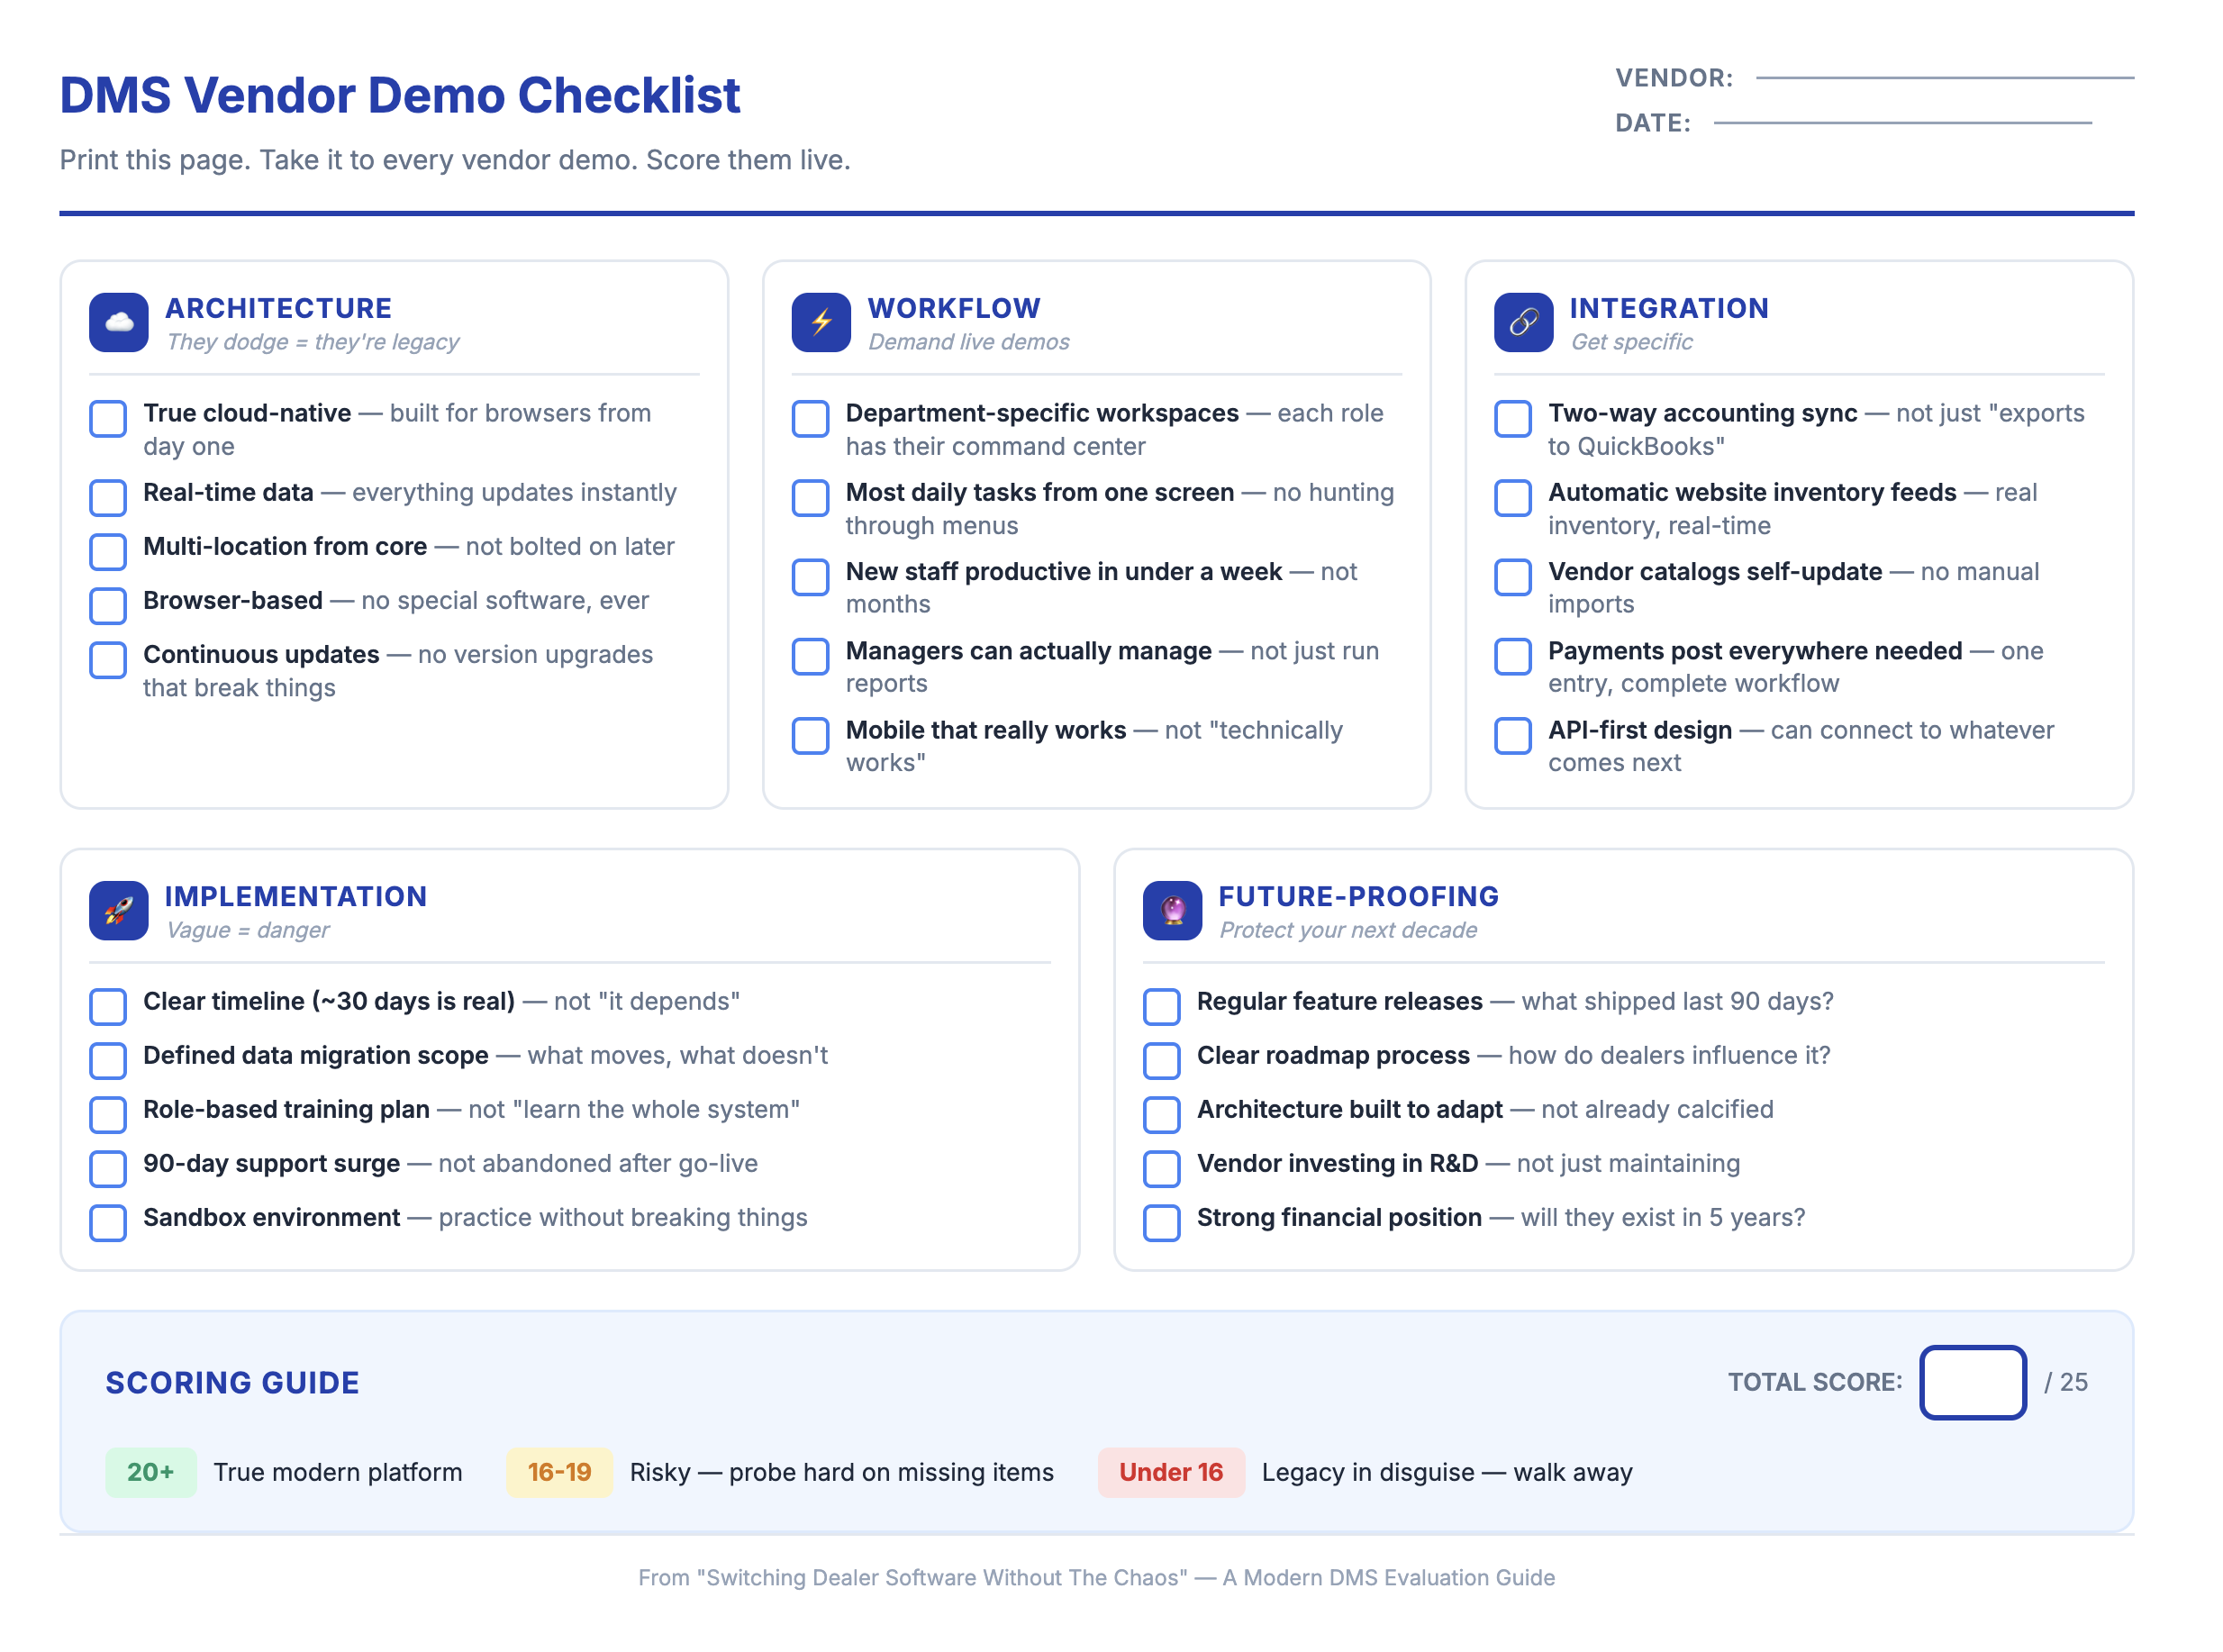Click the DMS Vendor Demo Checklist title
The image size is (2223, 1652).
[400, 96]
